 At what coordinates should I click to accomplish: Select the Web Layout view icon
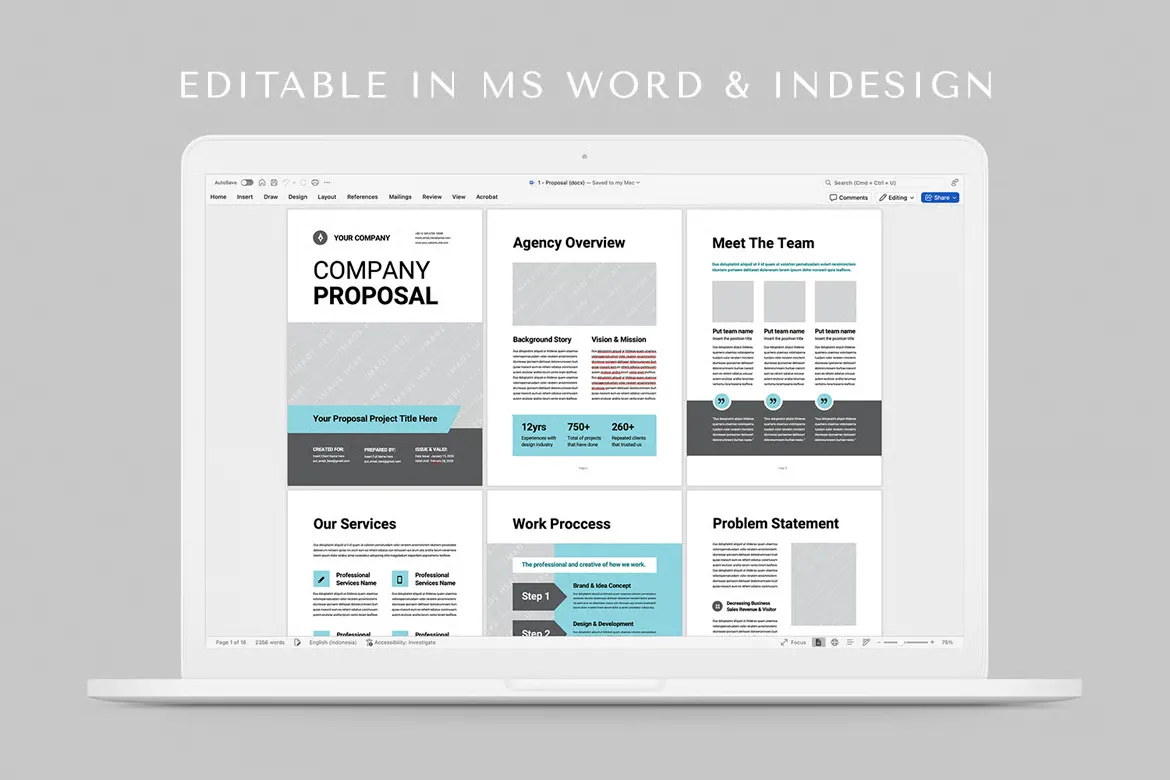(834, 643)
